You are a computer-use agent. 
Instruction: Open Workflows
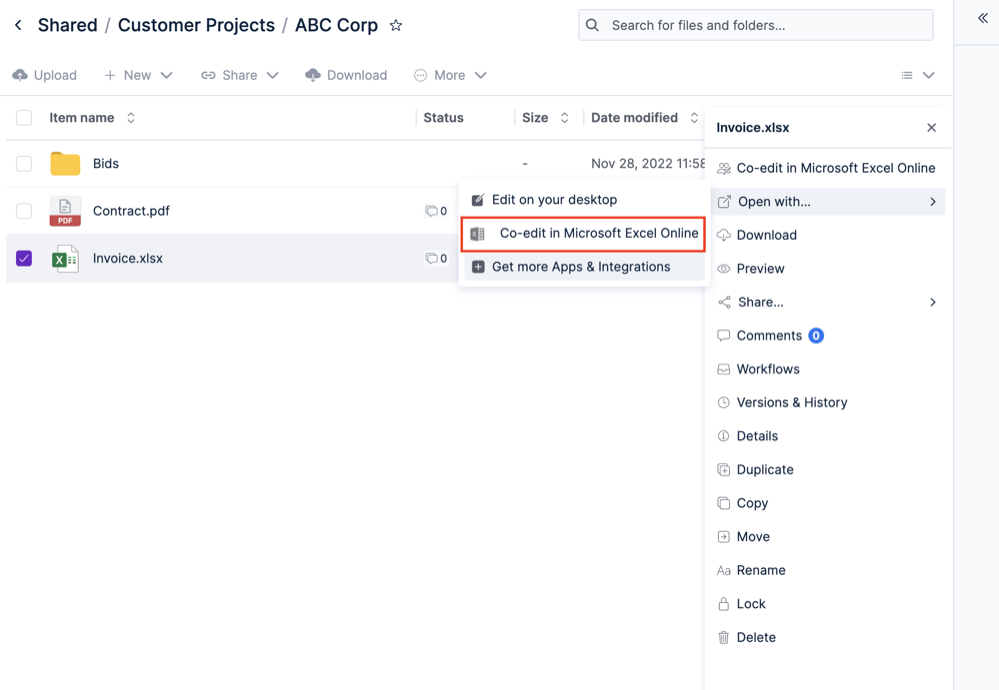coord(828,369)
